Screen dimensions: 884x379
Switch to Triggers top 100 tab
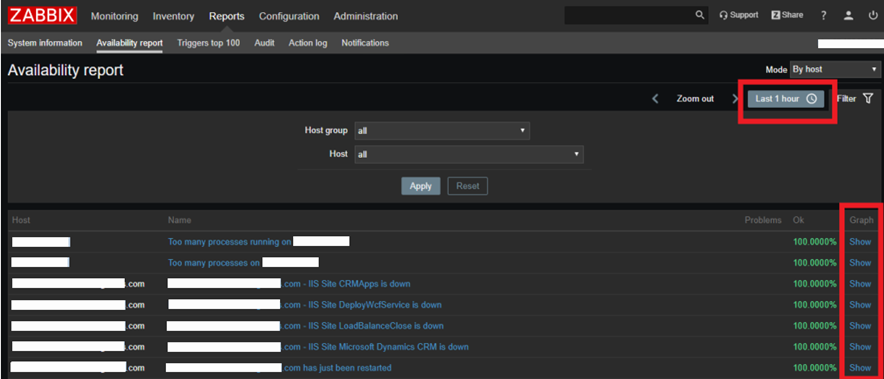209,43
